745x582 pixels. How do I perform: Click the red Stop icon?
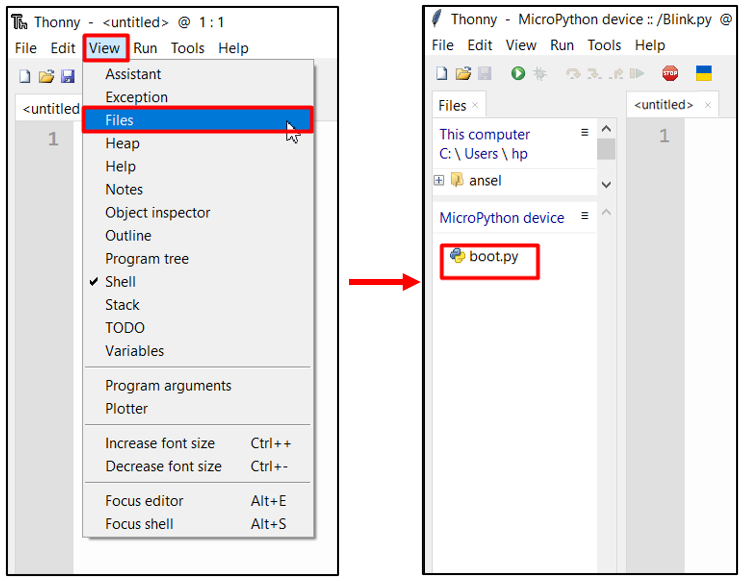(x=670, y=73)
